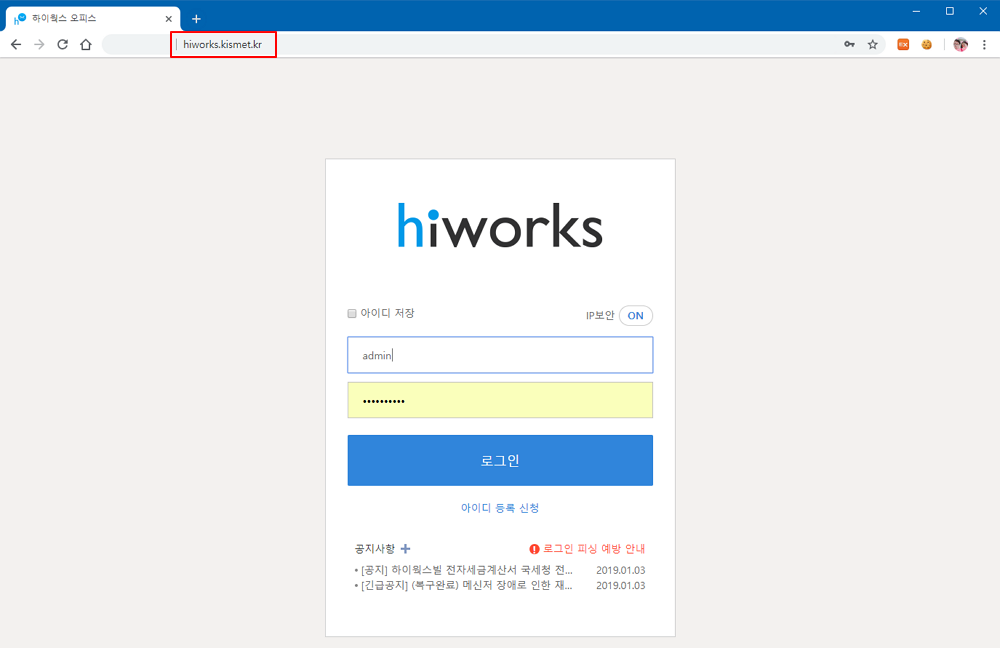Open a new browser tab
The width and height of the screenshot is (1000, 648).
click(x=196, y=19)
